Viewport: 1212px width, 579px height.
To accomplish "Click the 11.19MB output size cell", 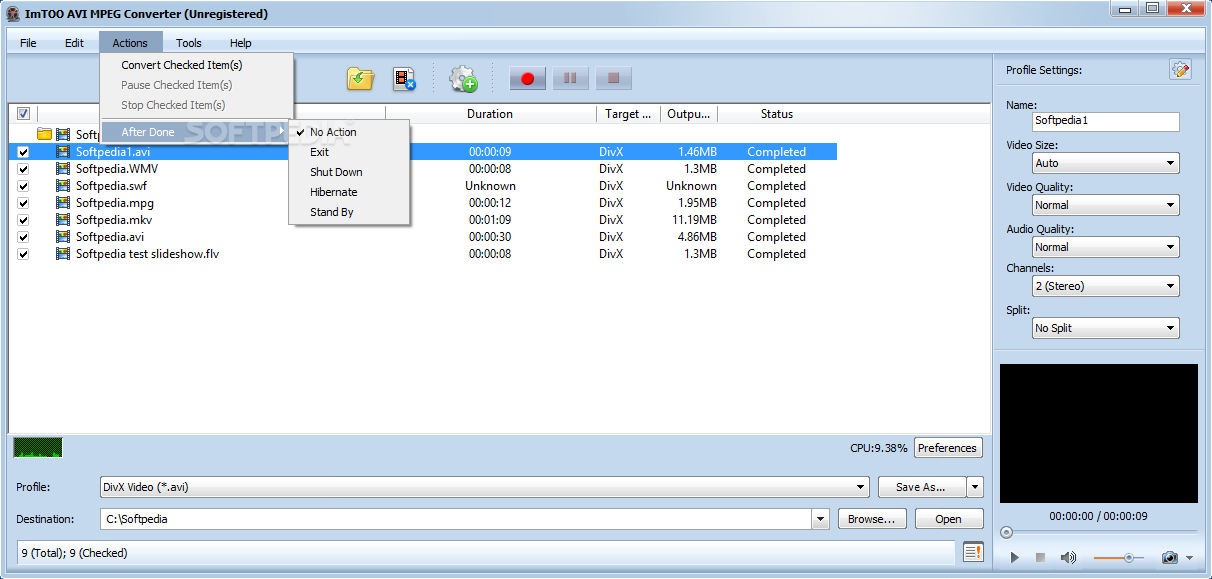I will point(694,220).
